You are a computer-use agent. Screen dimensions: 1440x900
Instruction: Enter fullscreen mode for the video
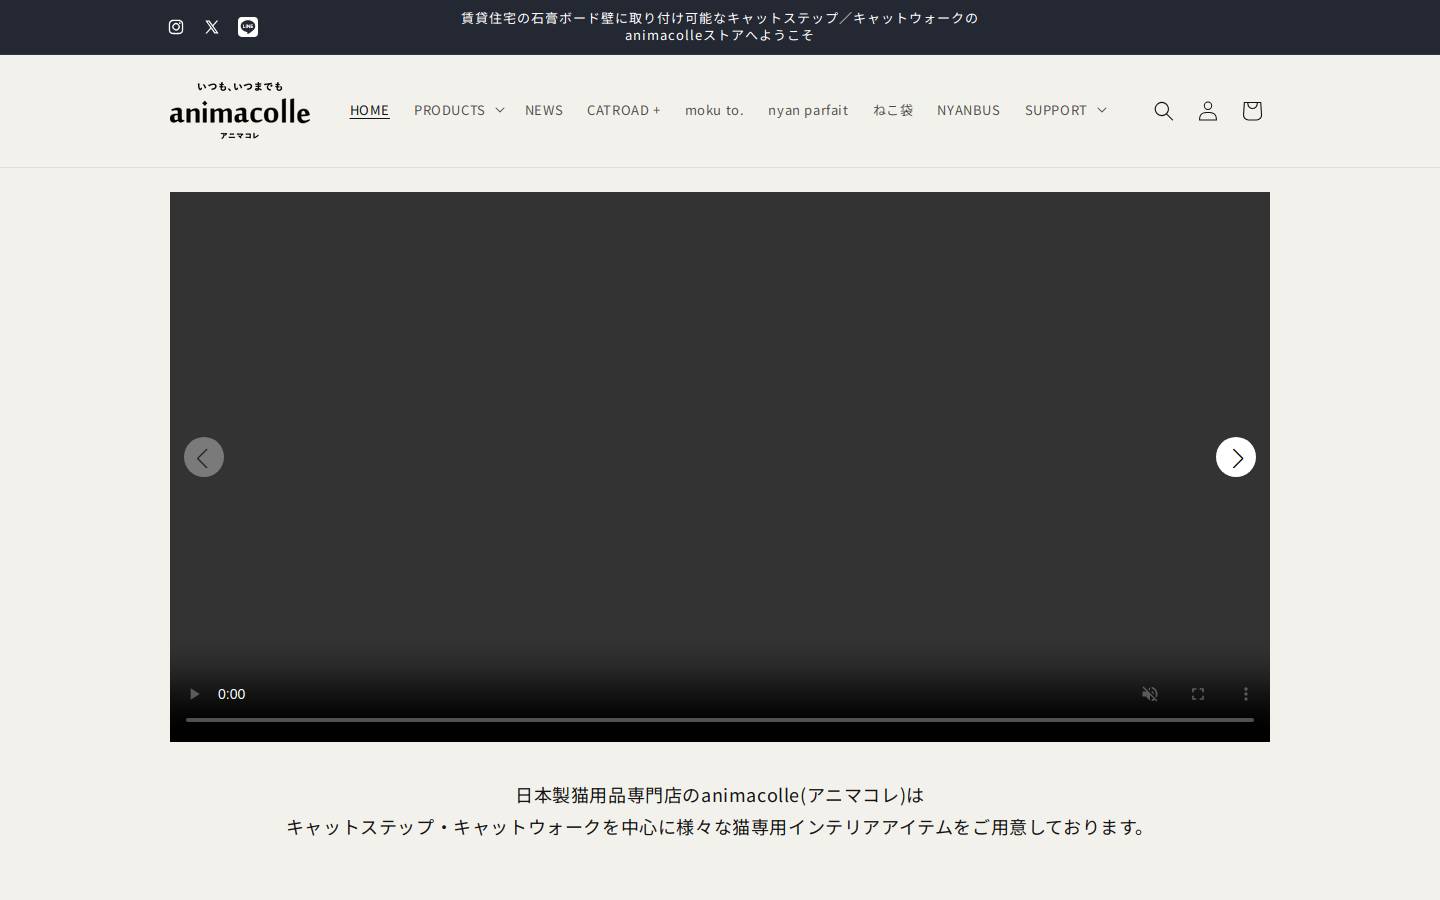tap(1198, 694)
